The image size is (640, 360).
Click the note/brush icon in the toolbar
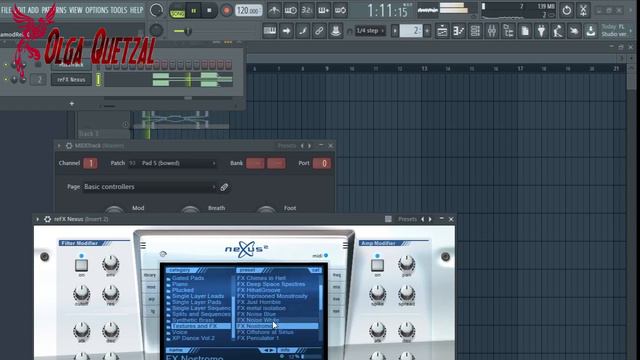[x=302, y=31]
